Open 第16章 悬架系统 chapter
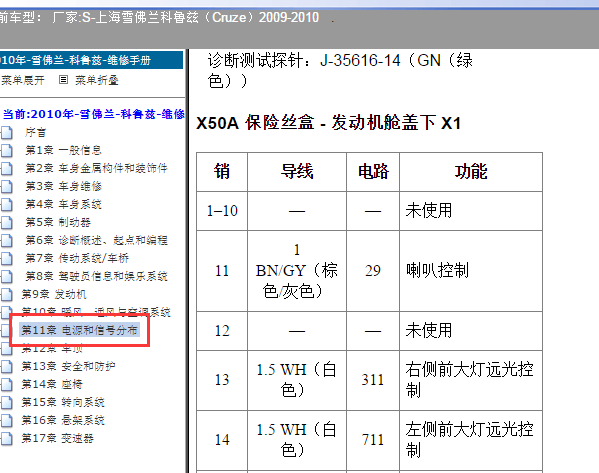The image size is (599, 473). (63, 420)
